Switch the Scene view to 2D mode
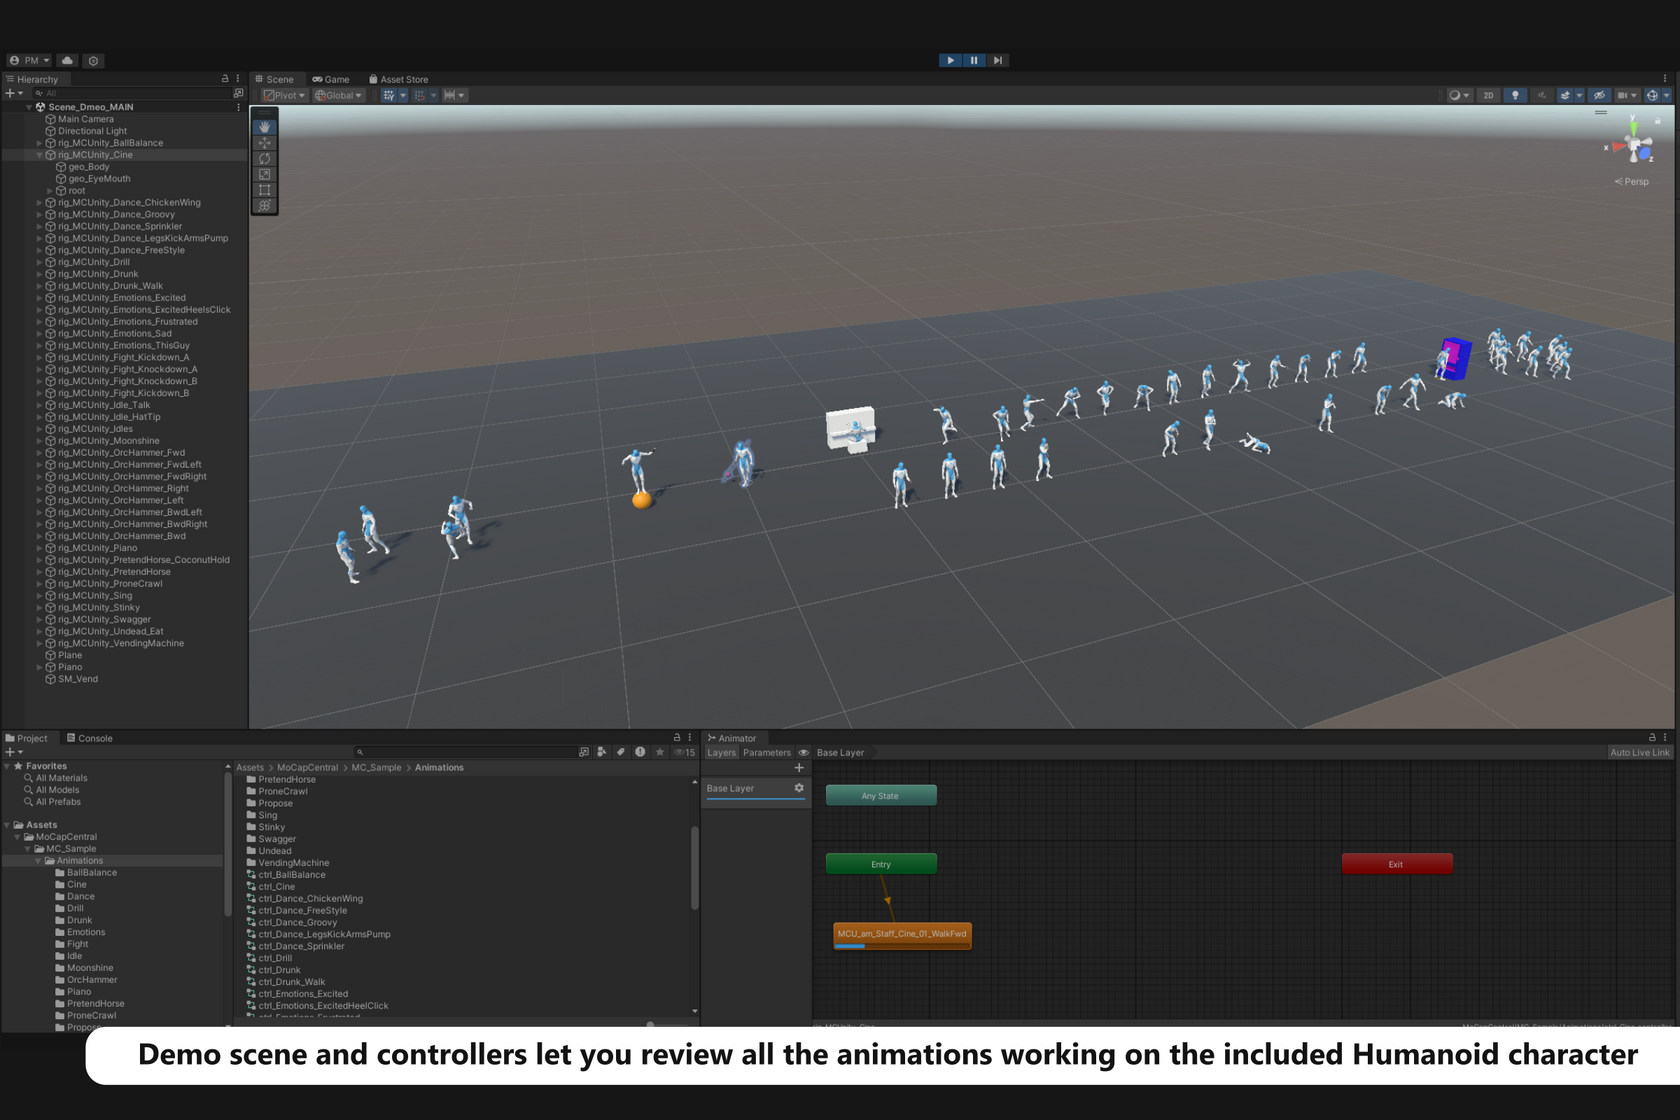 (x=1488, y=95)
